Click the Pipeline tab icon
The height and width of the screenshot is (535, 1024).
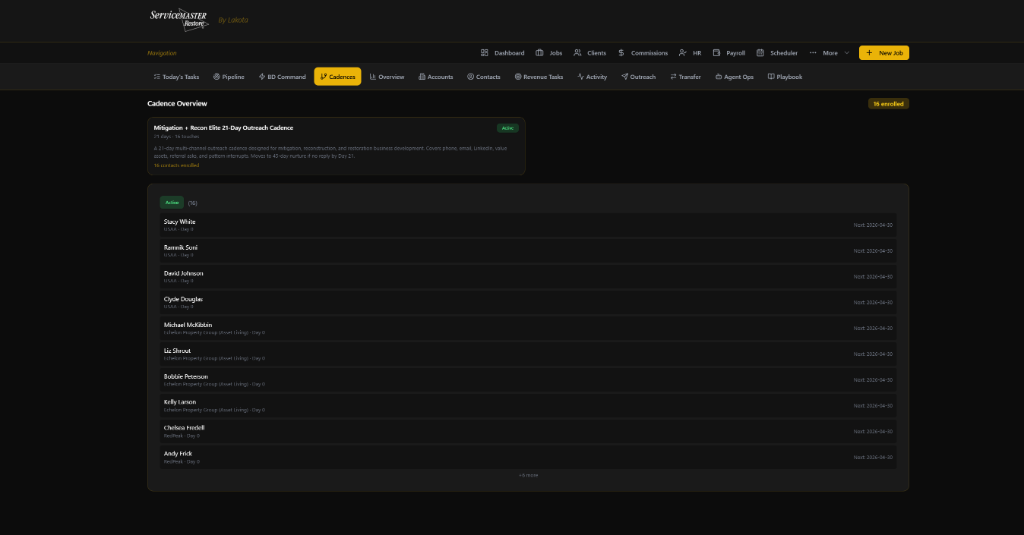(216, 76)
